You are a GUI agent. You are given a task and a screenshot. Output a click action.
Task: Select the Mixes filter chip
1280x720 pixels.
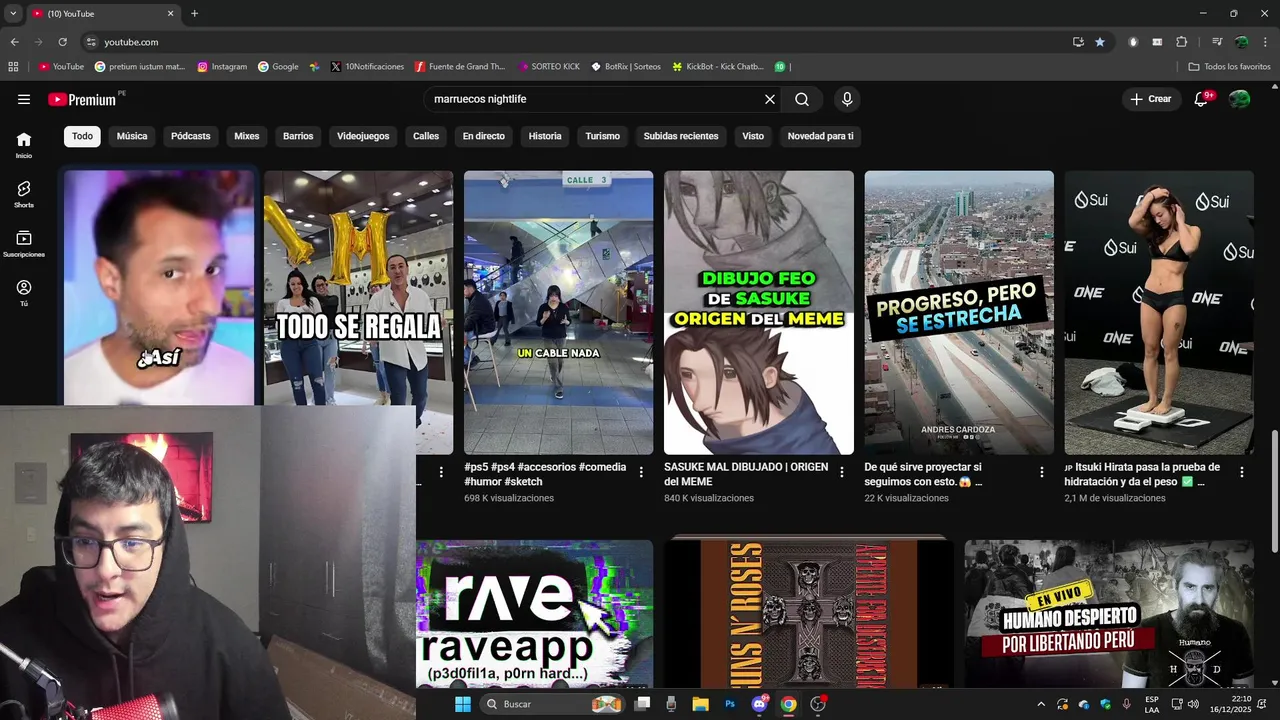[247, 136]
